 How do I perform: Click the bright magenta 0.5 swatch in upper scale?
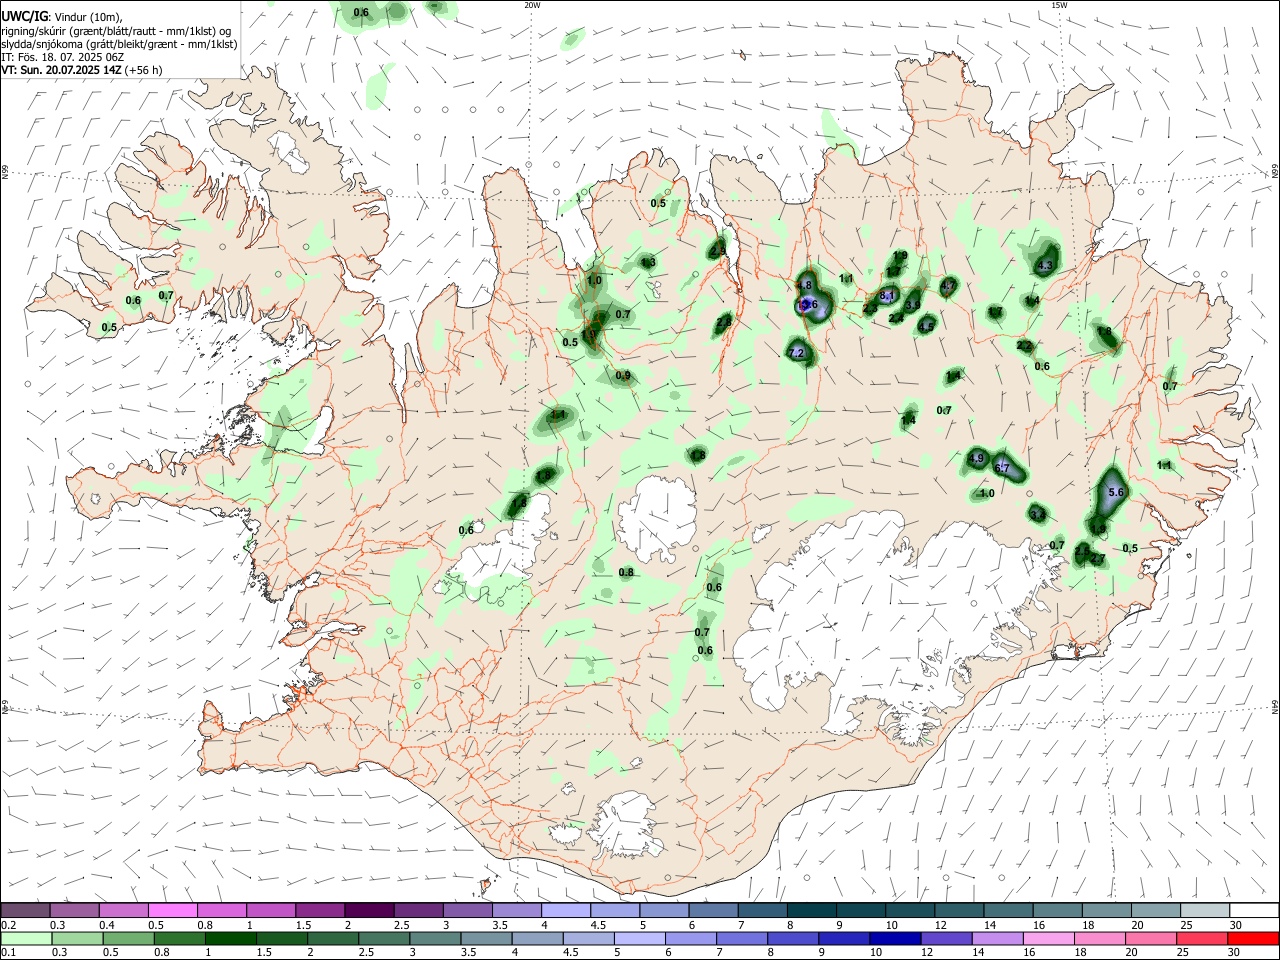click(172, 911)
